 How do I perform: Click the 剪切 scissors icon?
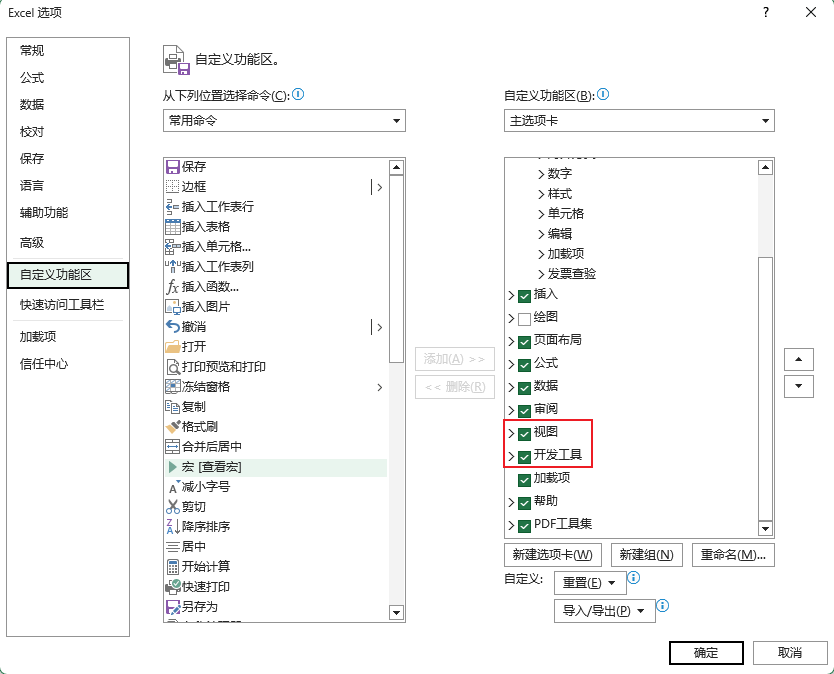tap(172, 507)
